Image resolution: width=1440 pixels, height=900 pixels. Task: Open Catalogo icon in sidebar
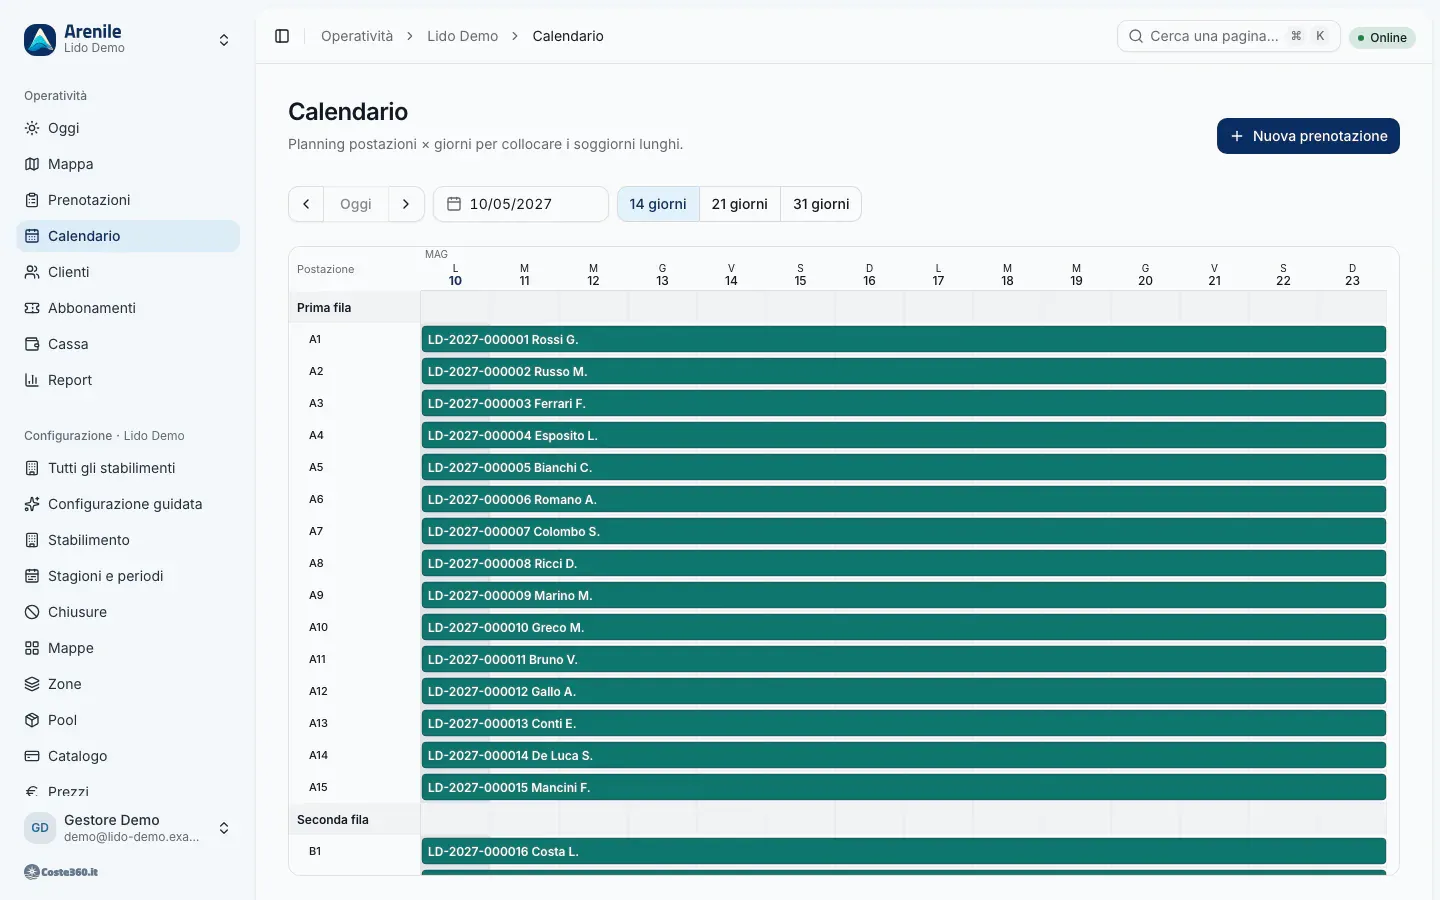point(32,756)
